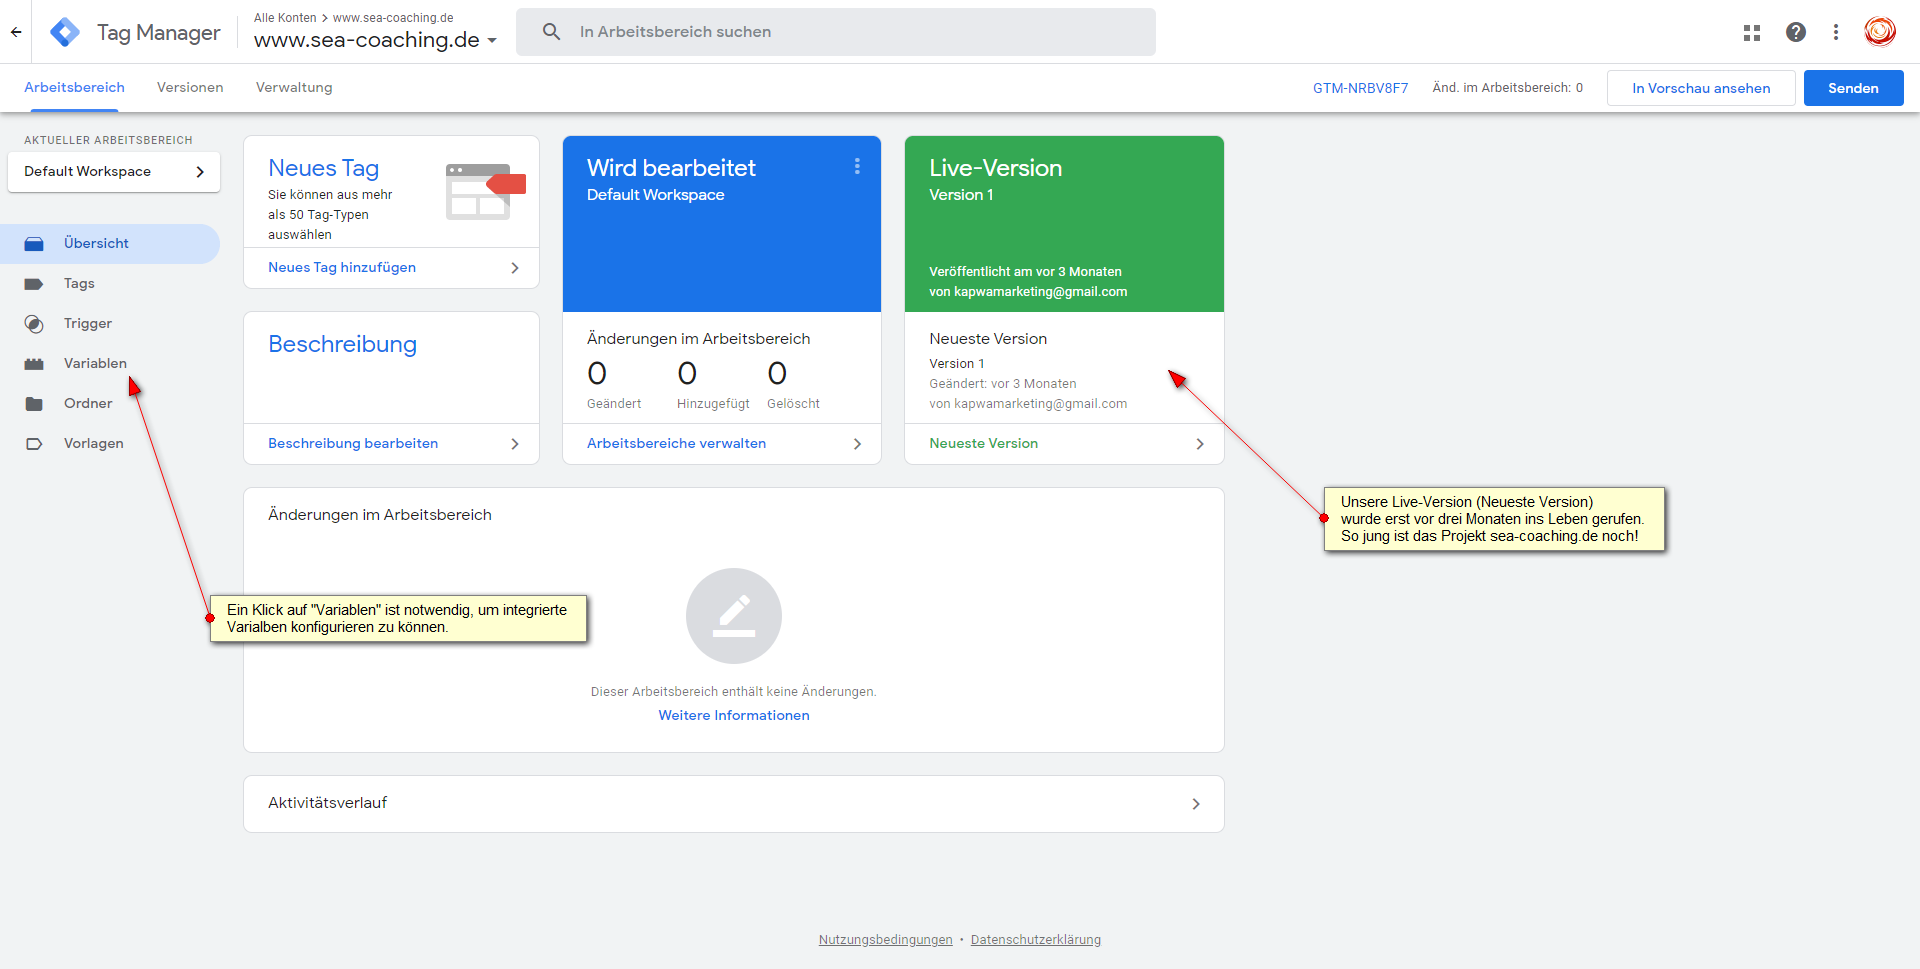Switch to the Arbeitsbereich tab
Screen dimensions: 1920x969
[74, 88]
